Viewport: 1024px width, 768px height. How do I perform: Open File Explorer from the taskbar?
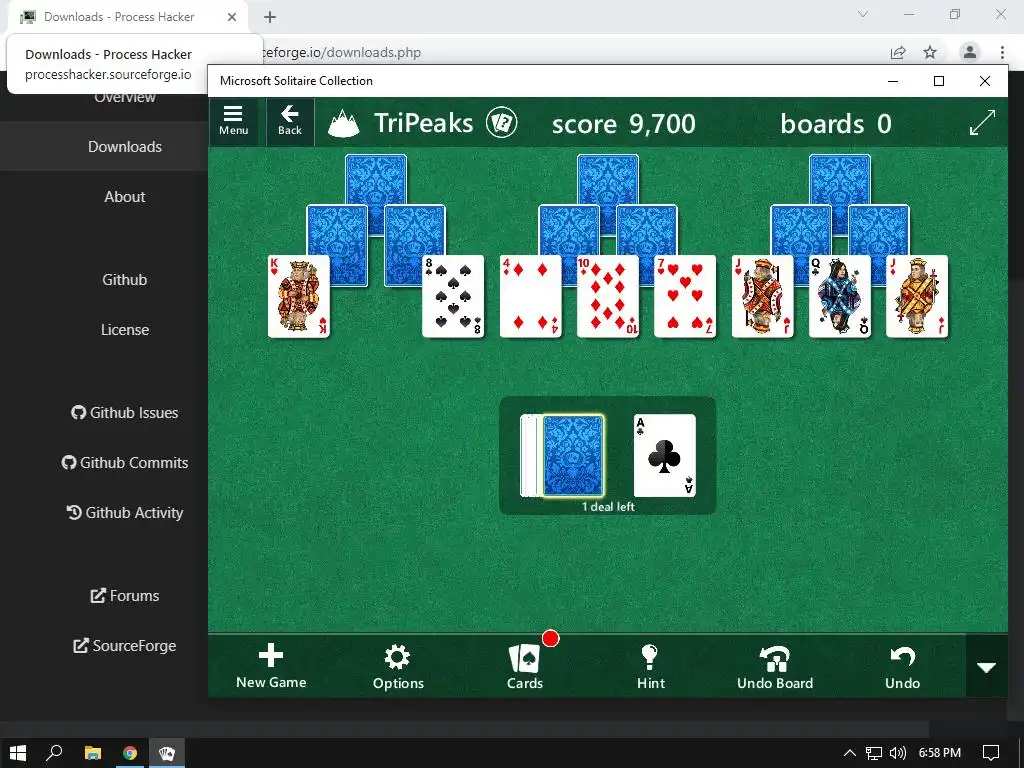93,753
